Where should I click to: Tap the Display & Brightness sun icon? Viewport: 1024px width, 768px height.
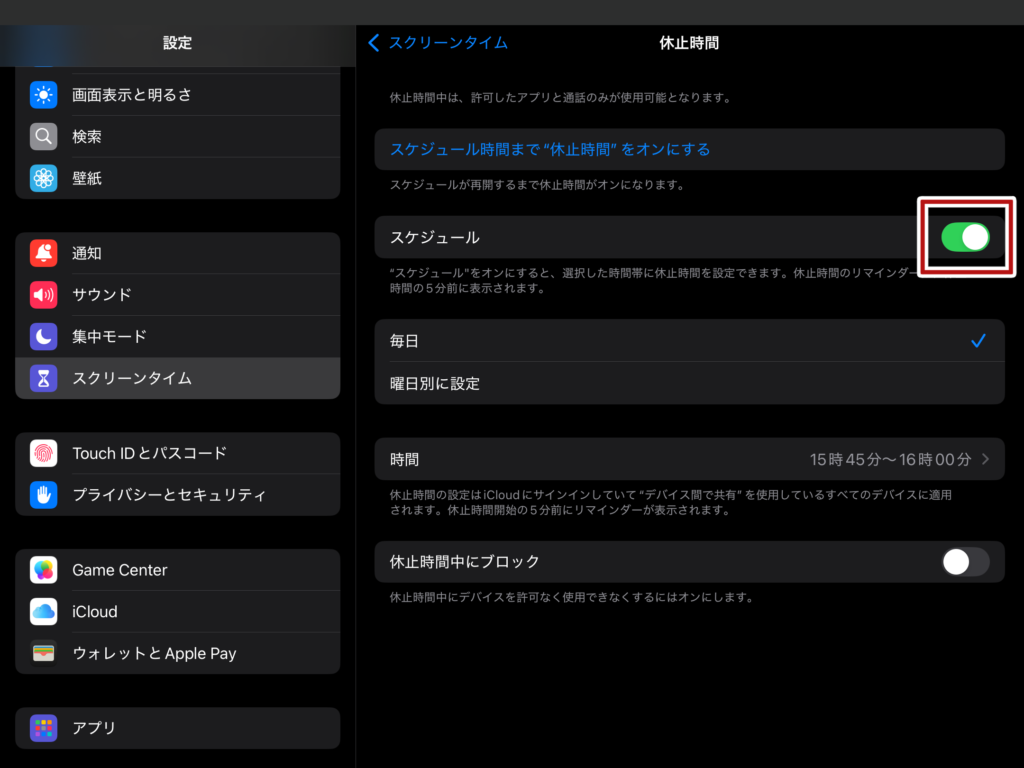coord(43,95)
